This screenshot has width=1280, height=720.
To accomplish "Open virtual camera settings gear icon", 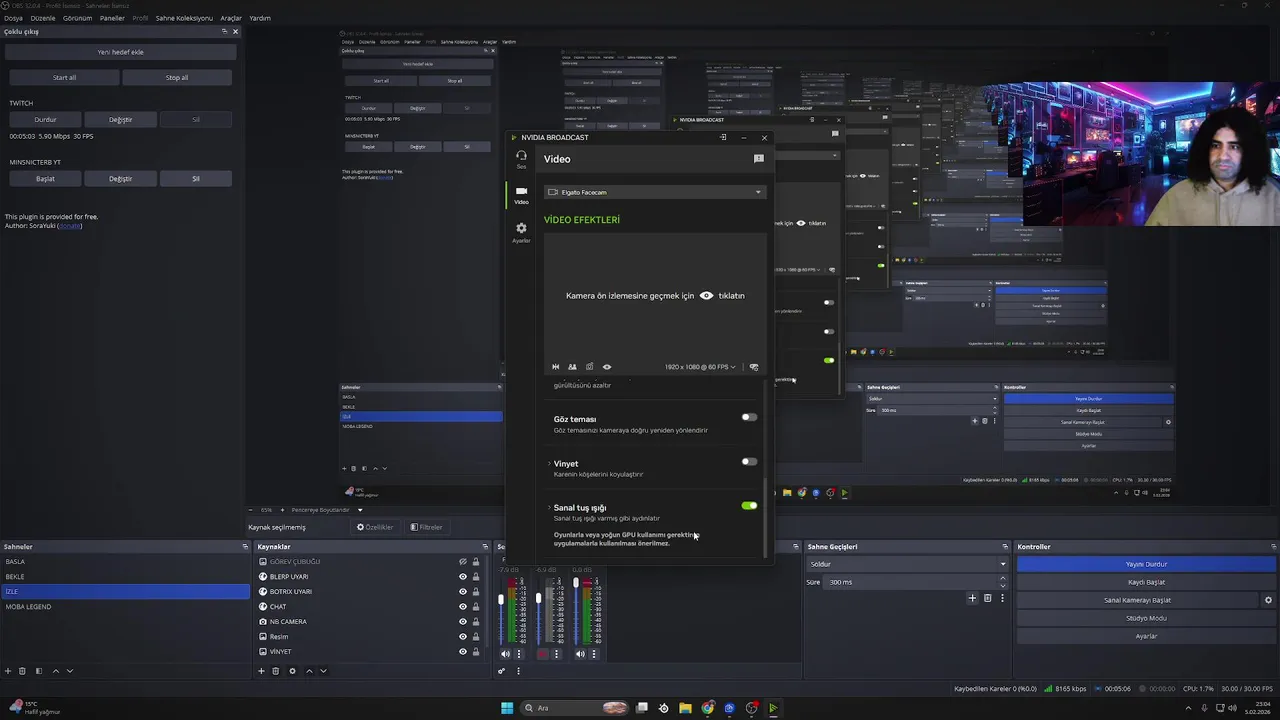I will coord(1268,600).
